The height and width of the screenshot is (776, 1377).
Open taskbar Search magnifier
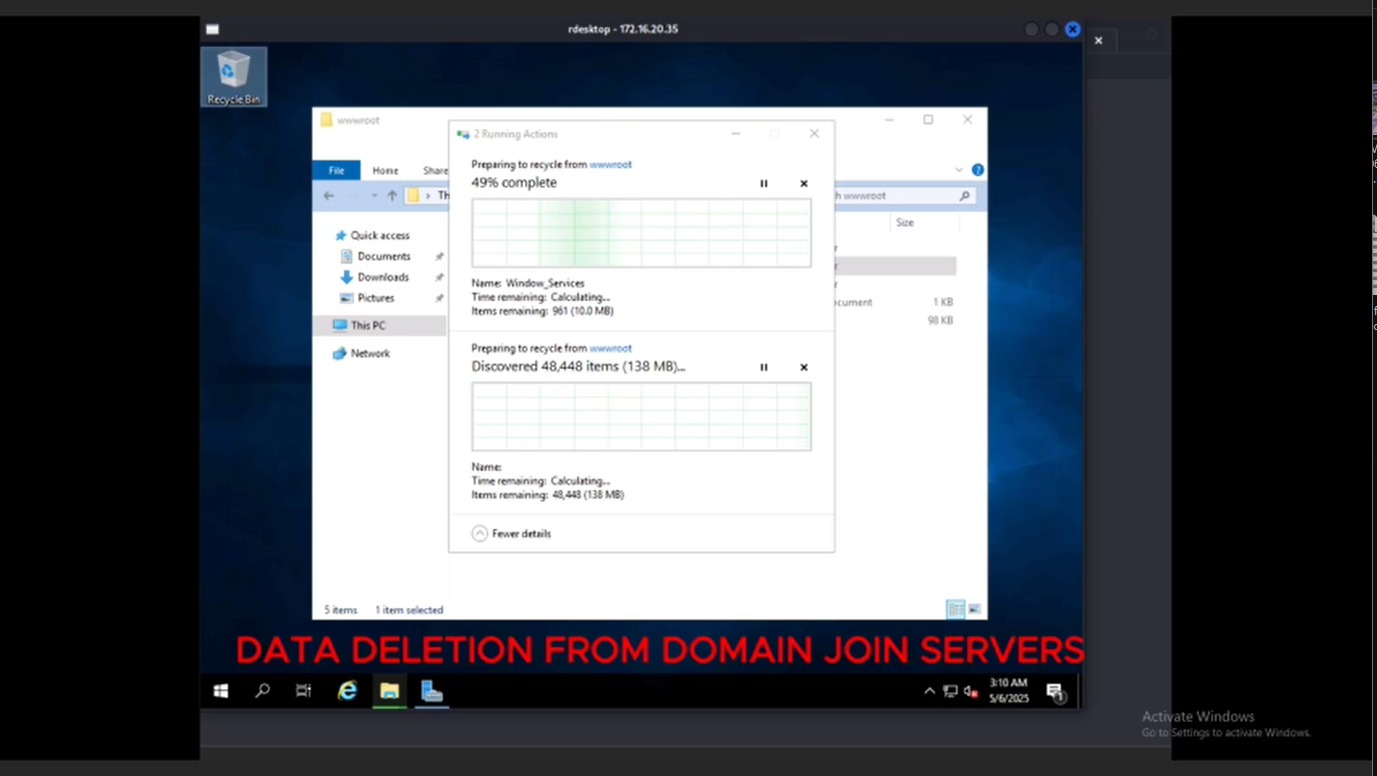(262, 691)
